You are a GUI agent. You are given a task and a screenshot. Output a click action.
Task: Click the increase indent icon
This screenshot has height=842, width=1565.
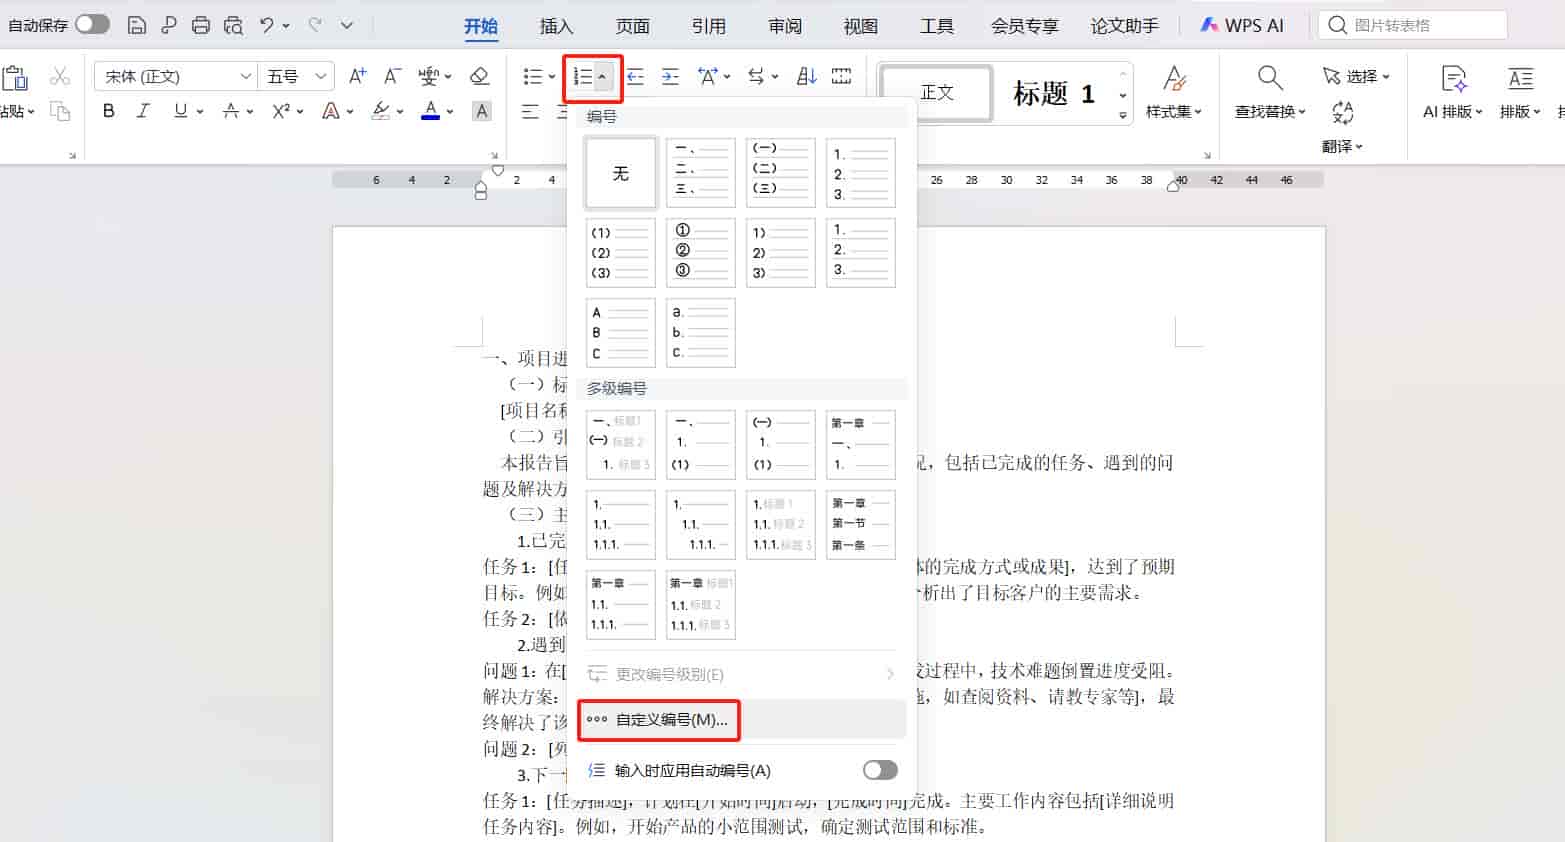(x=671, y=76)
